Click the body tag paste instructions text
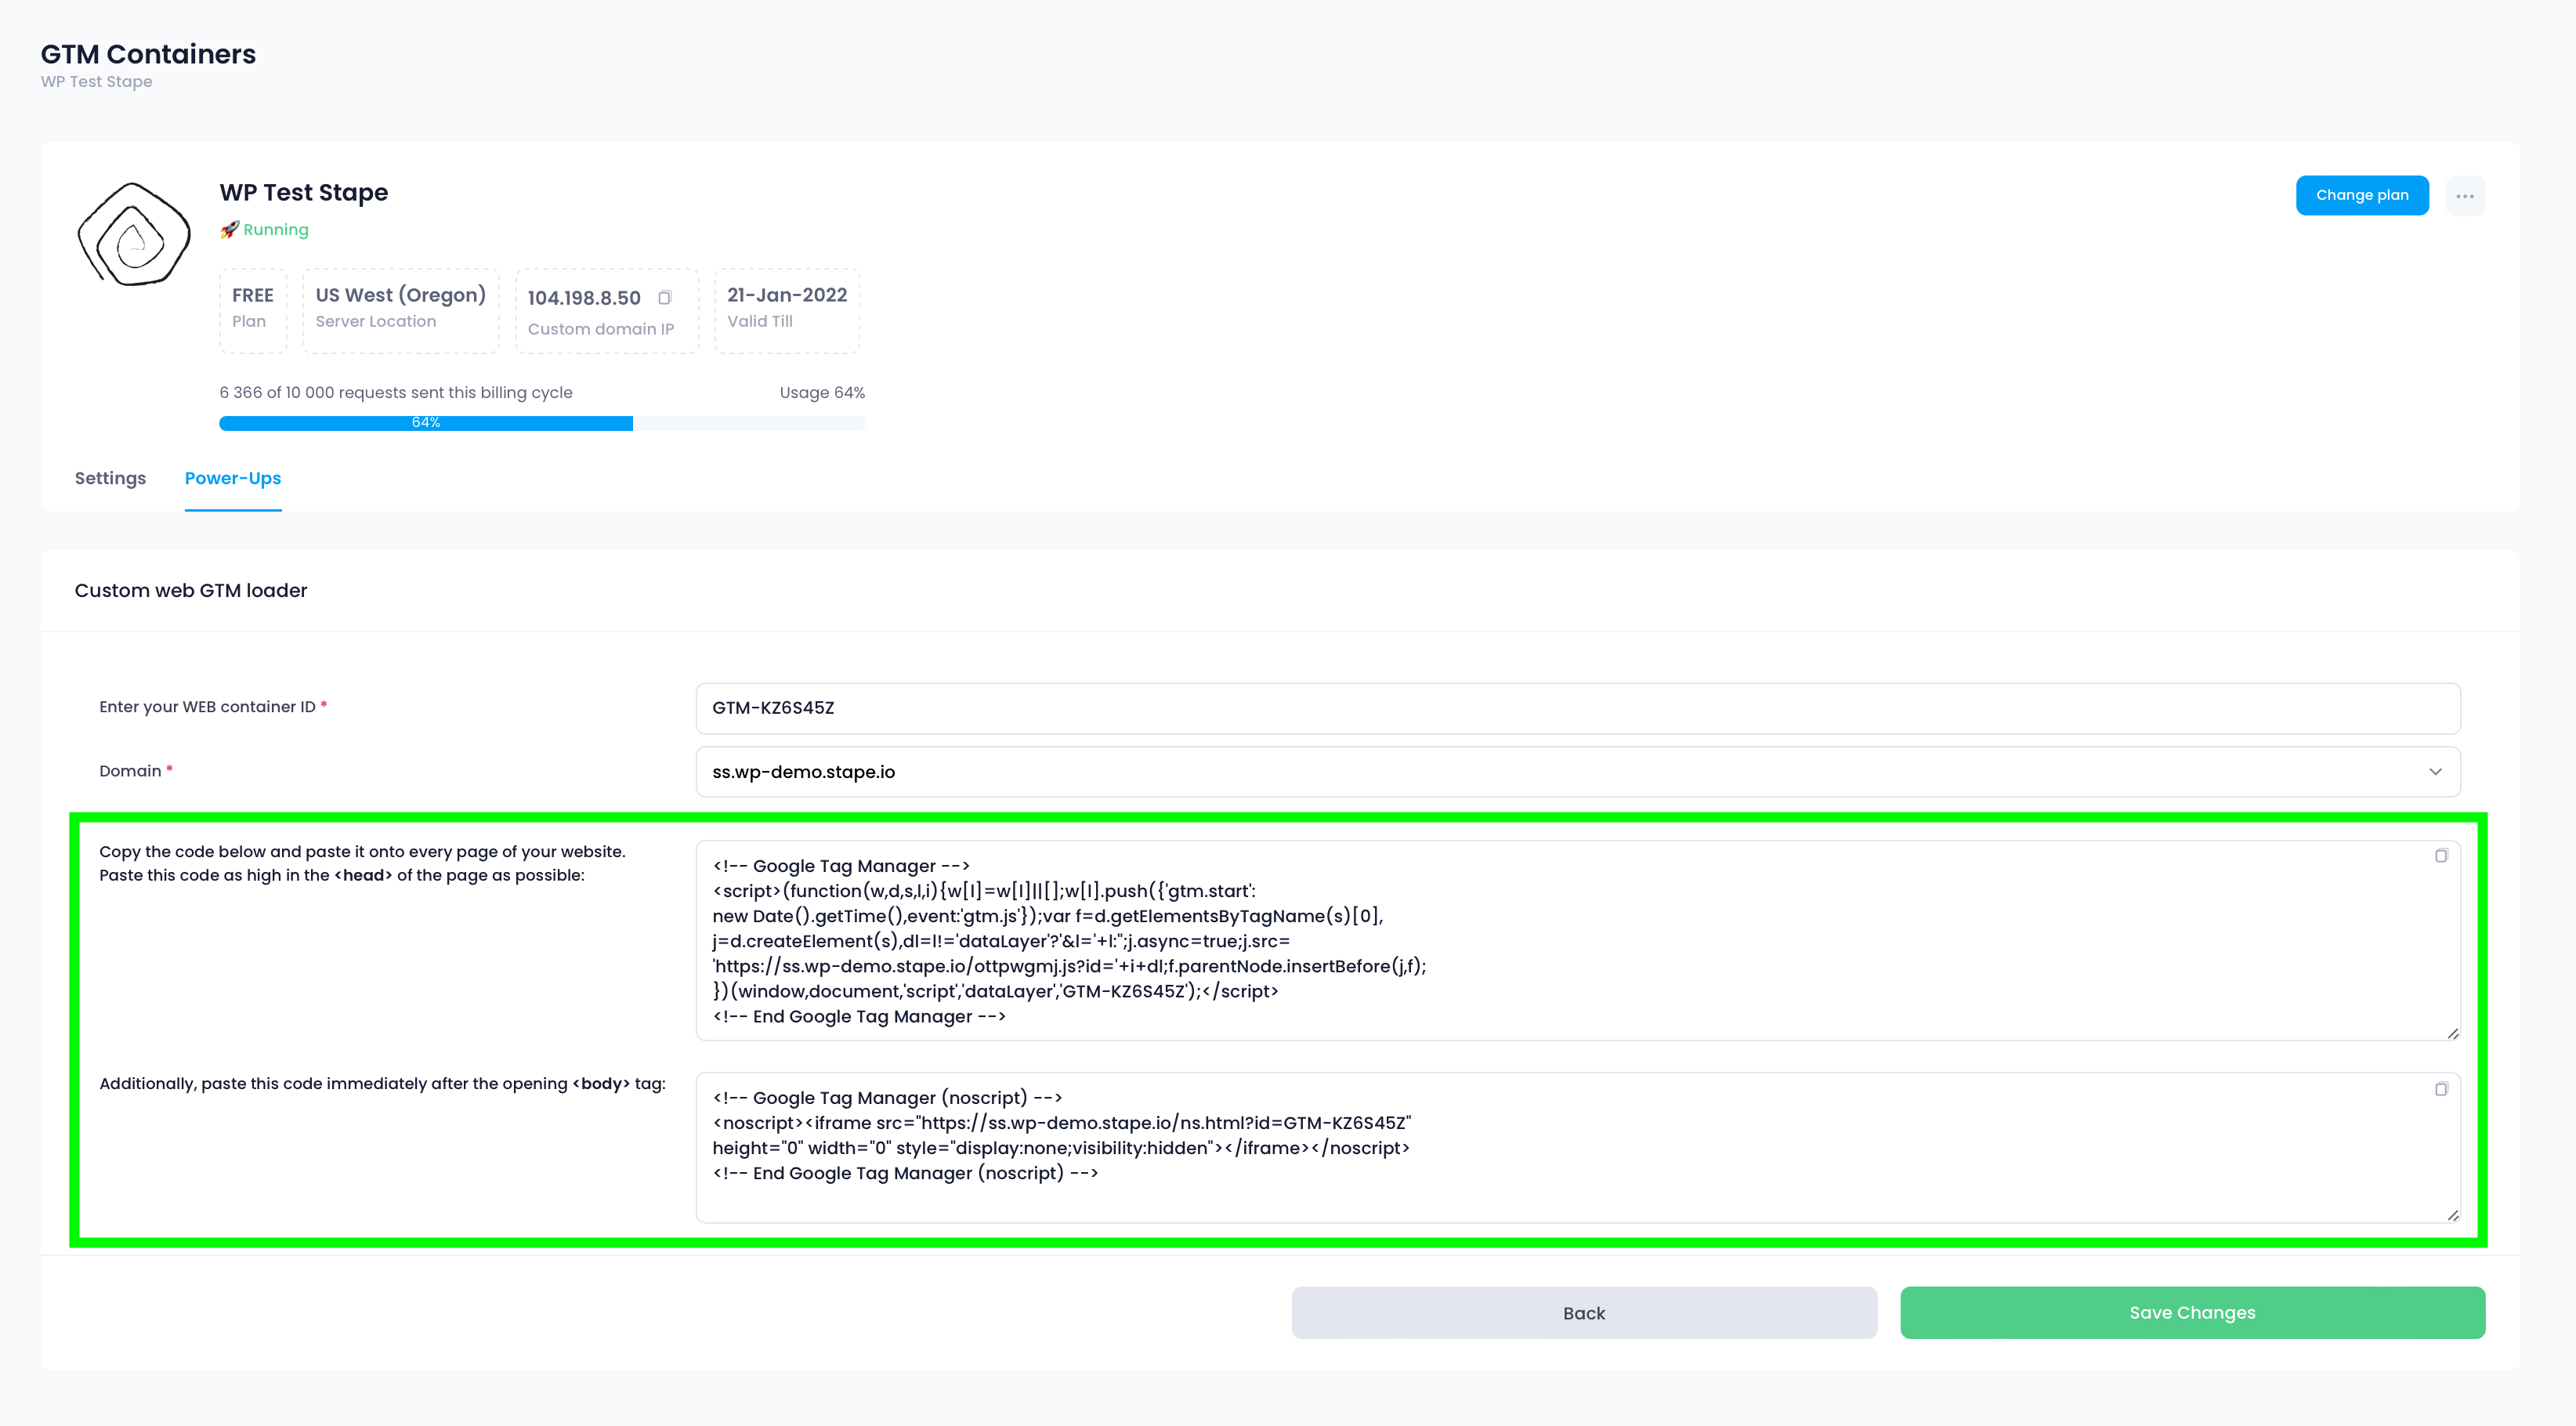The image size is (2576, 1426). (382, 1084)
